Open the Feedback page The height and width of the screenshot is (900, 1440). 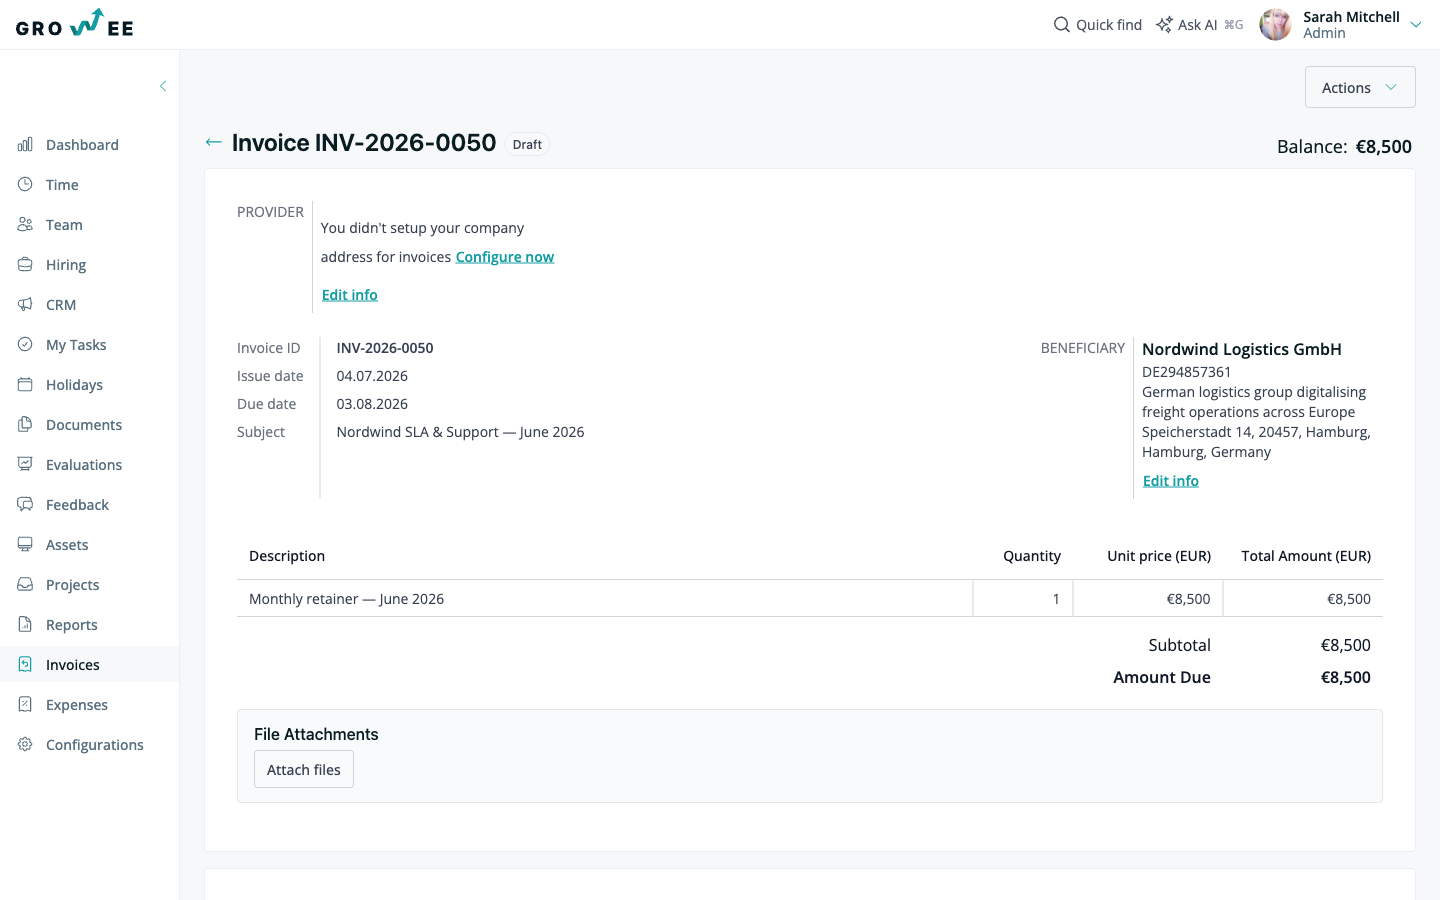(x=90, y=505)
